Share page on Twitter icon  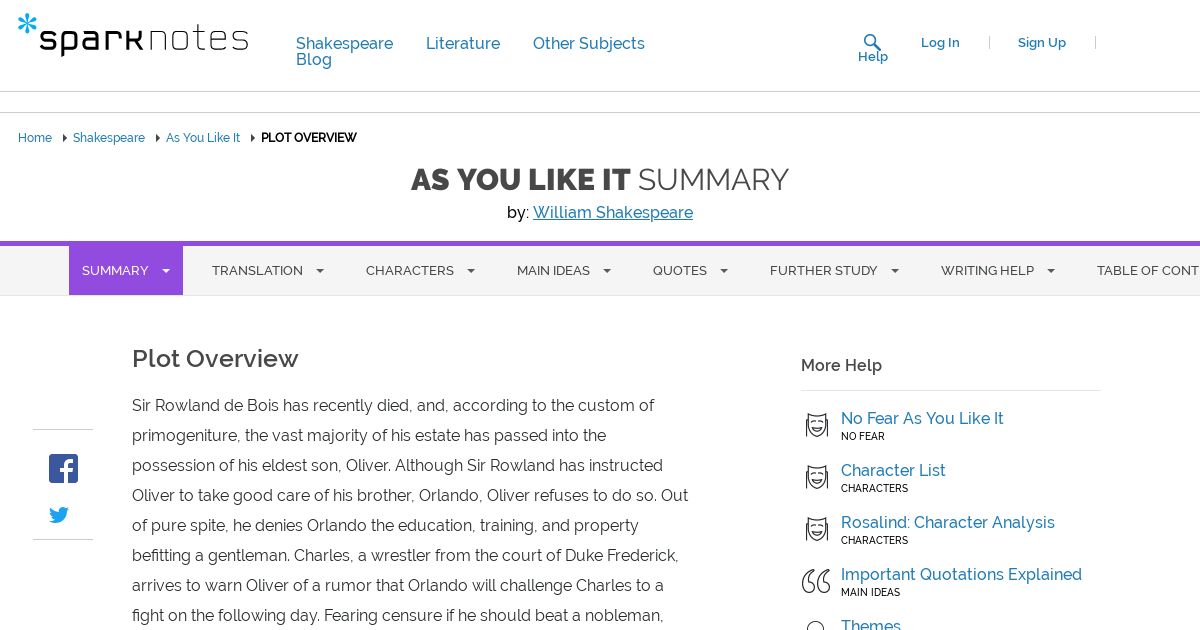(59, 515)
